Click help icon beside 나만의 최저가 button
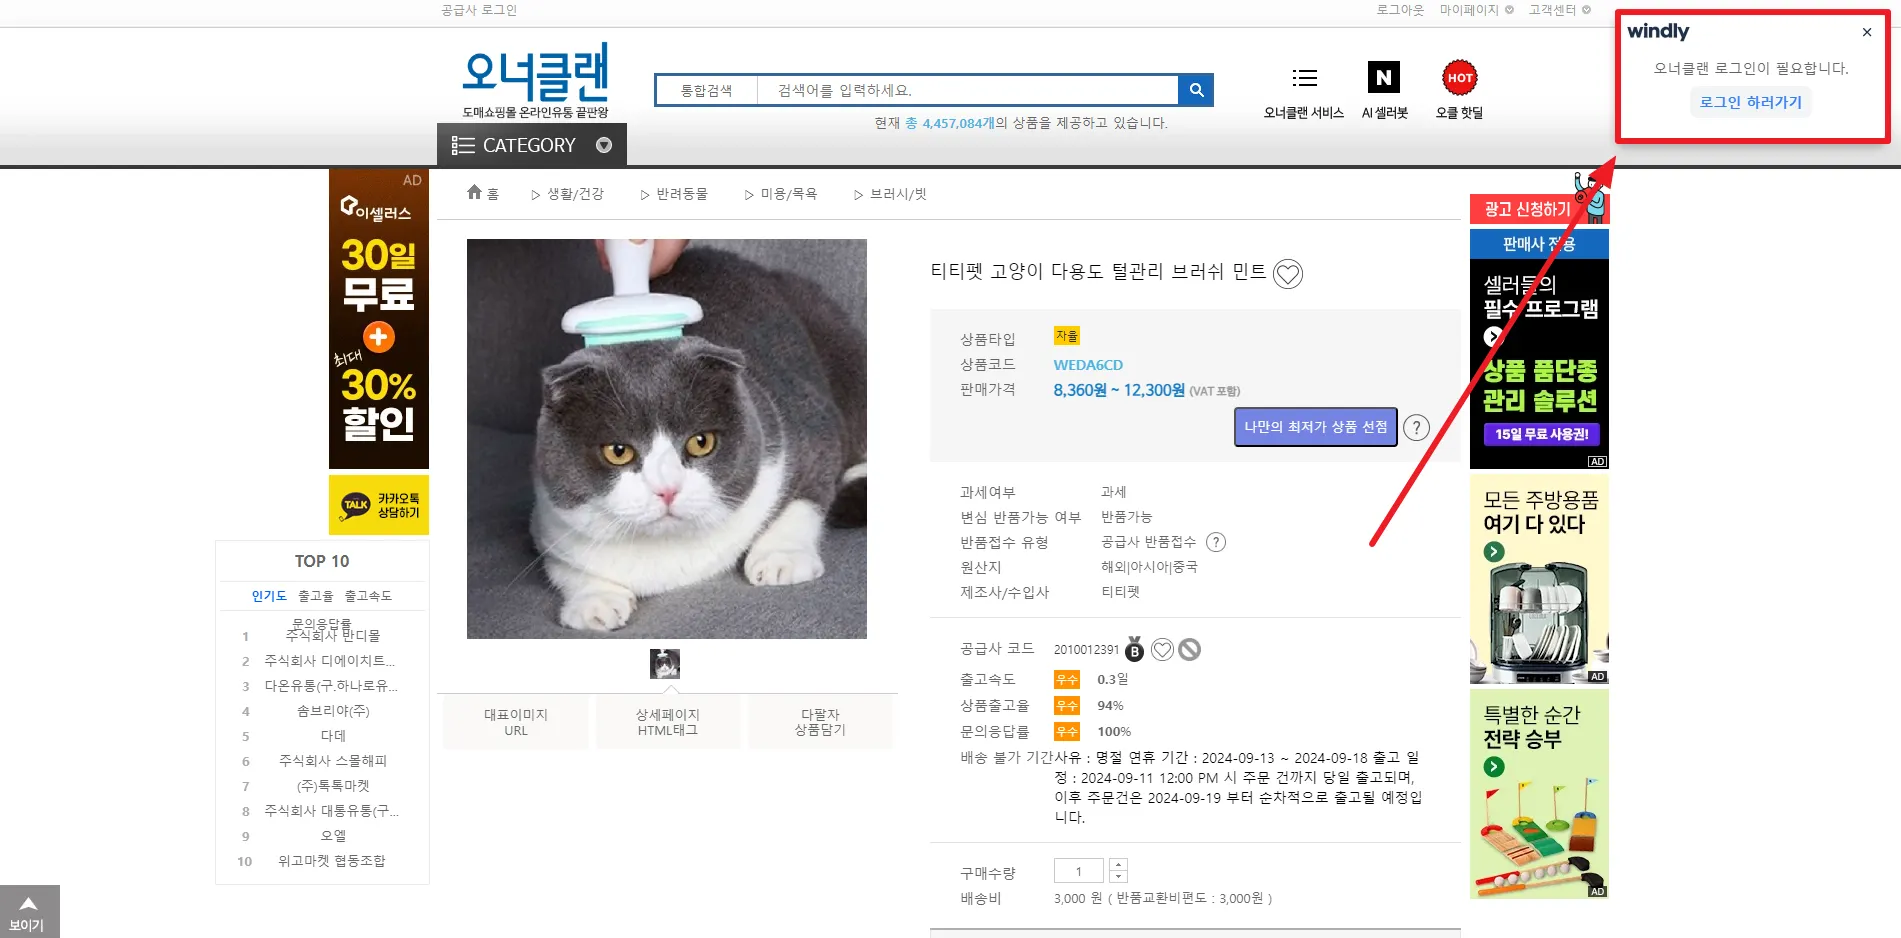1901x938 pixels. pyautogui.click(x=1416, y=428)
